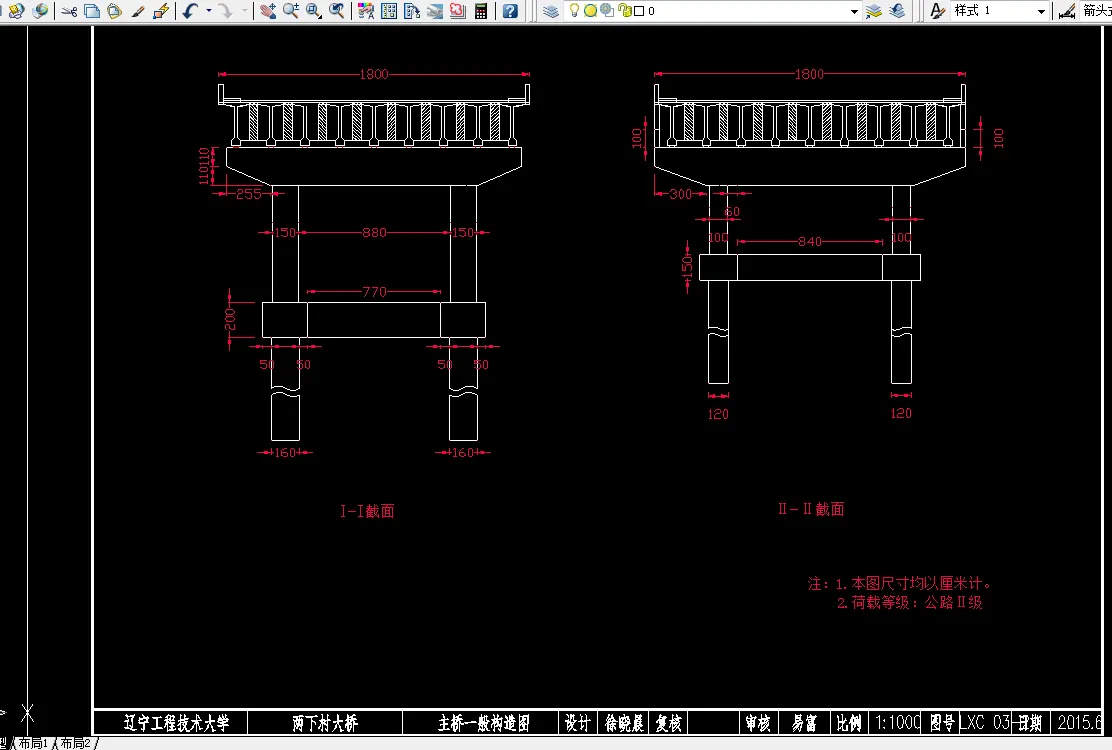The image size is (1112, 750).
Task: Click the layer 0 color square
Action: [639, 11]
